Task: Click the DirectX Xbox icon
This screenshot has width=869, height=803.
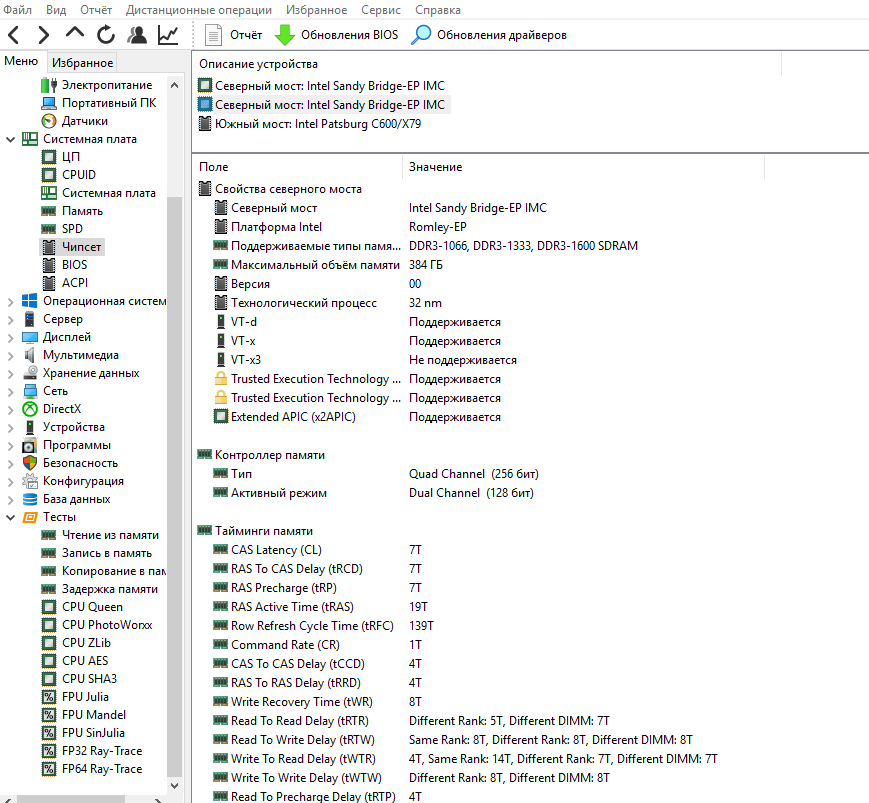Action: [x=30, y=409]
